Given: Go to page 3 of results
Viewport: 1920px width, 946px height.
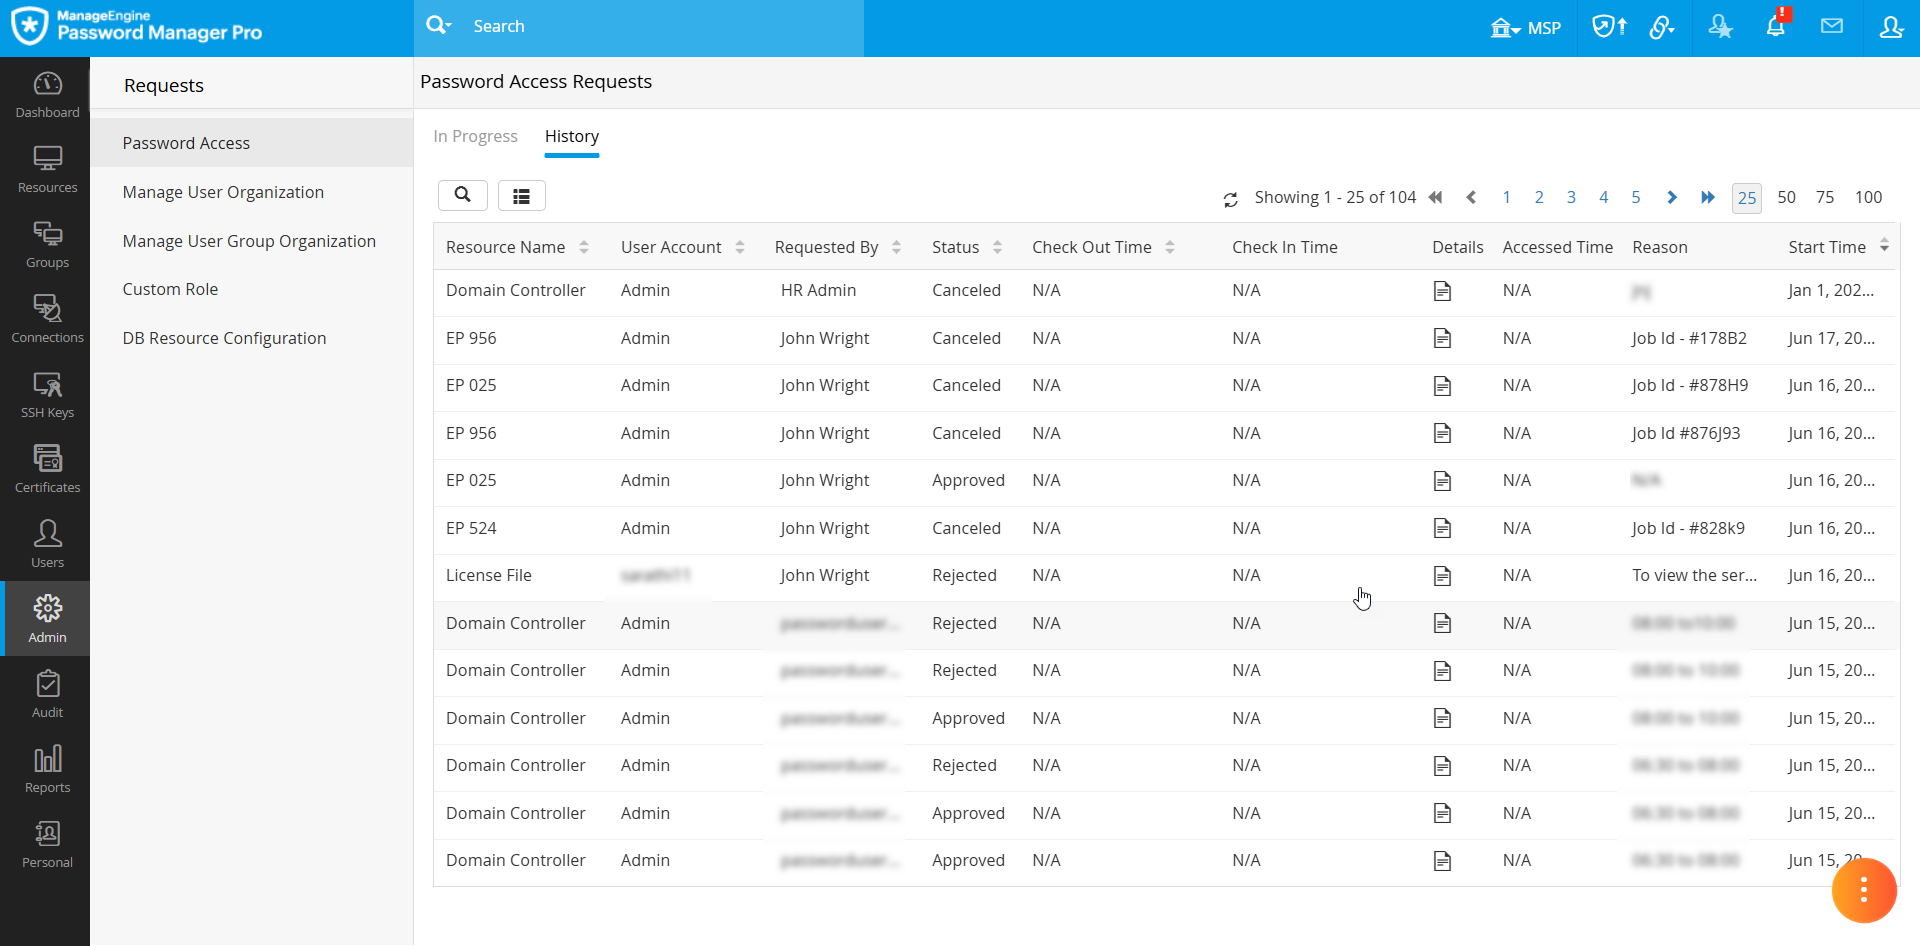Looking at the screenshot, I should (x=1571, y=197).
